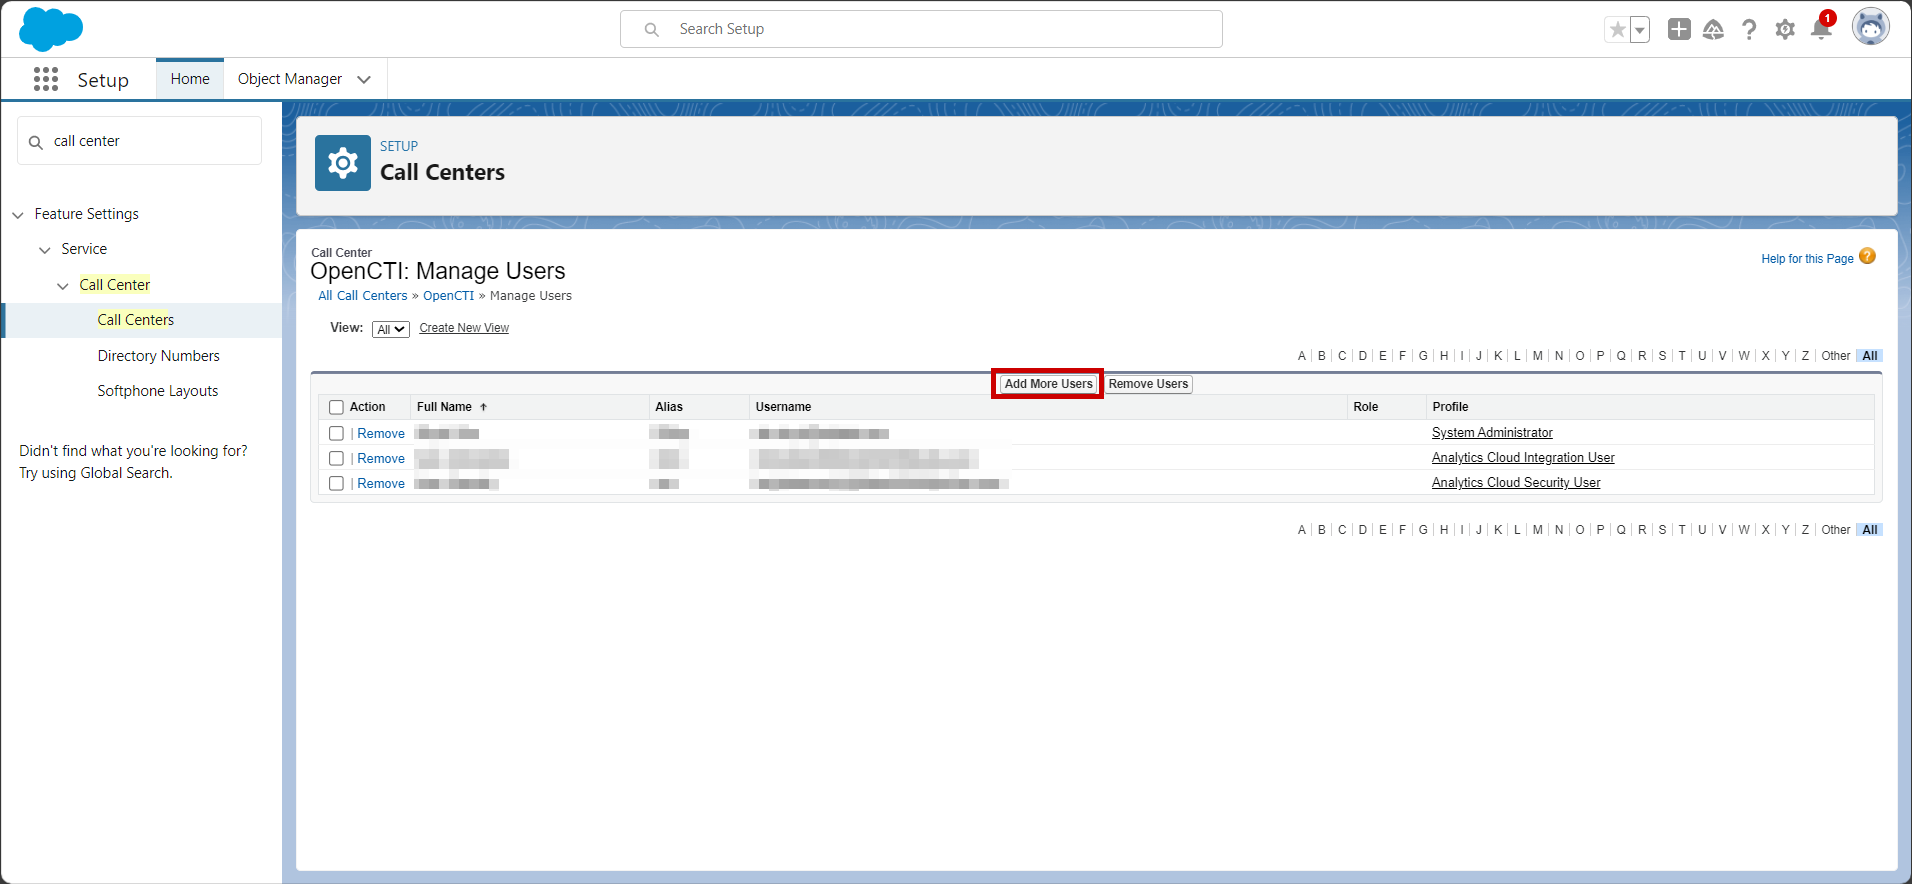Collapse the Feature Settings tree node
This screenshot has height=884, width=1912.
click(18, 215)
